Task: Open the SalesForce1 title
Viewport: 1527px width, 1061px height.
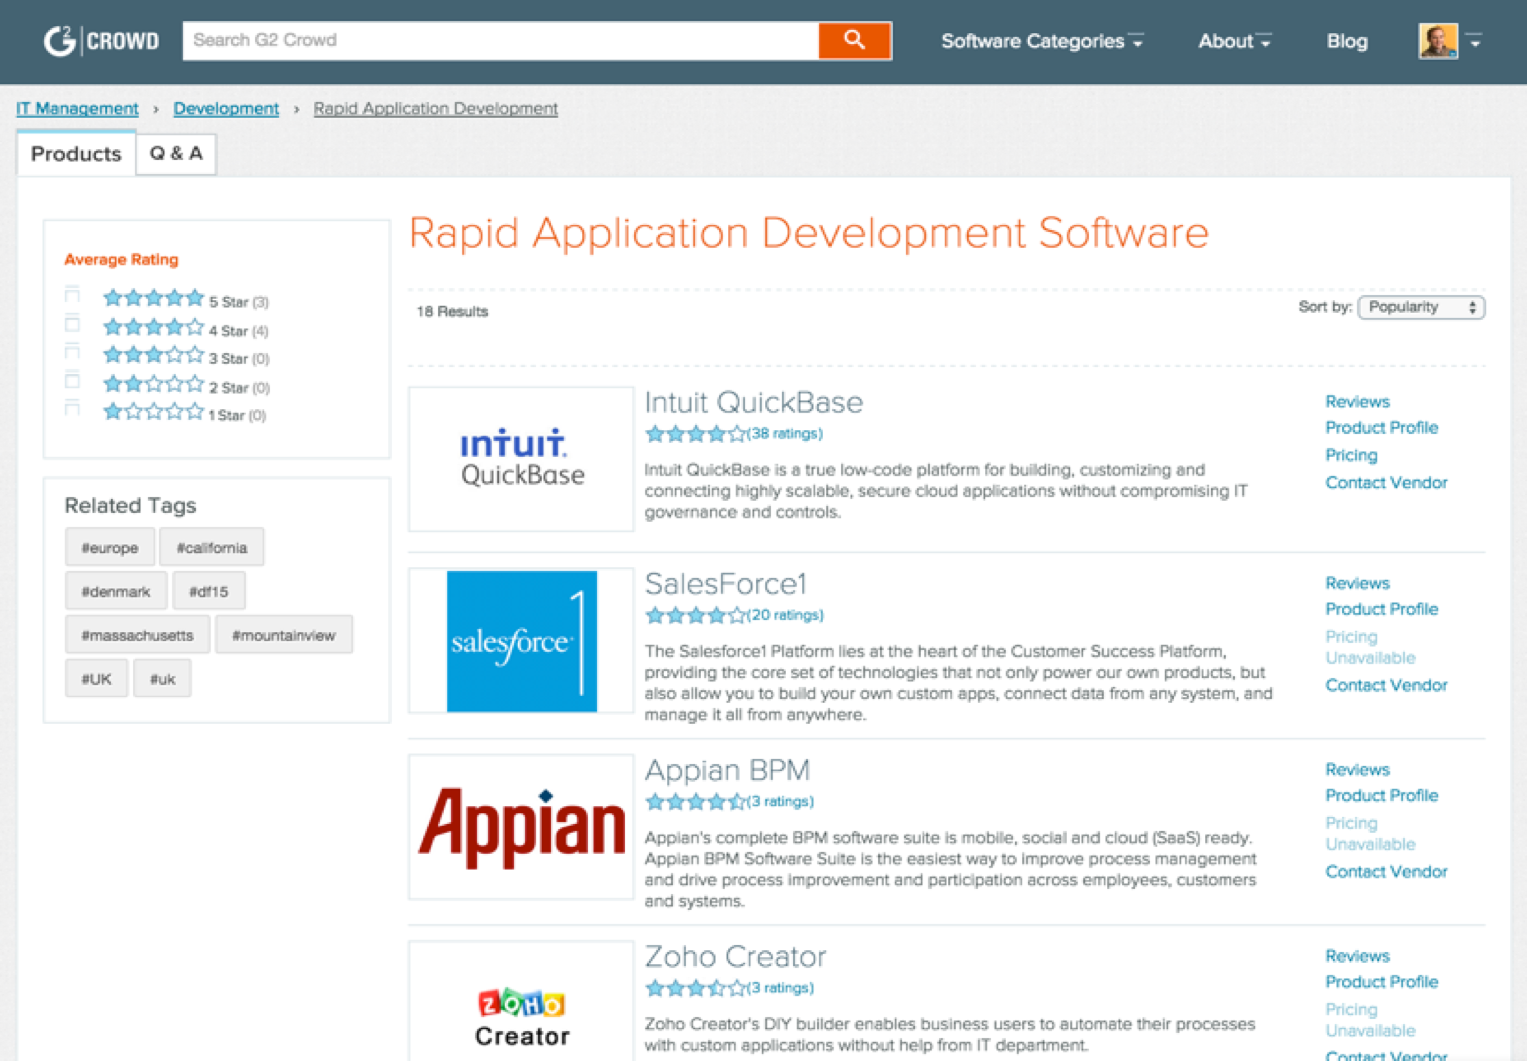Action: pyautogui.click(x=726, y=583)
